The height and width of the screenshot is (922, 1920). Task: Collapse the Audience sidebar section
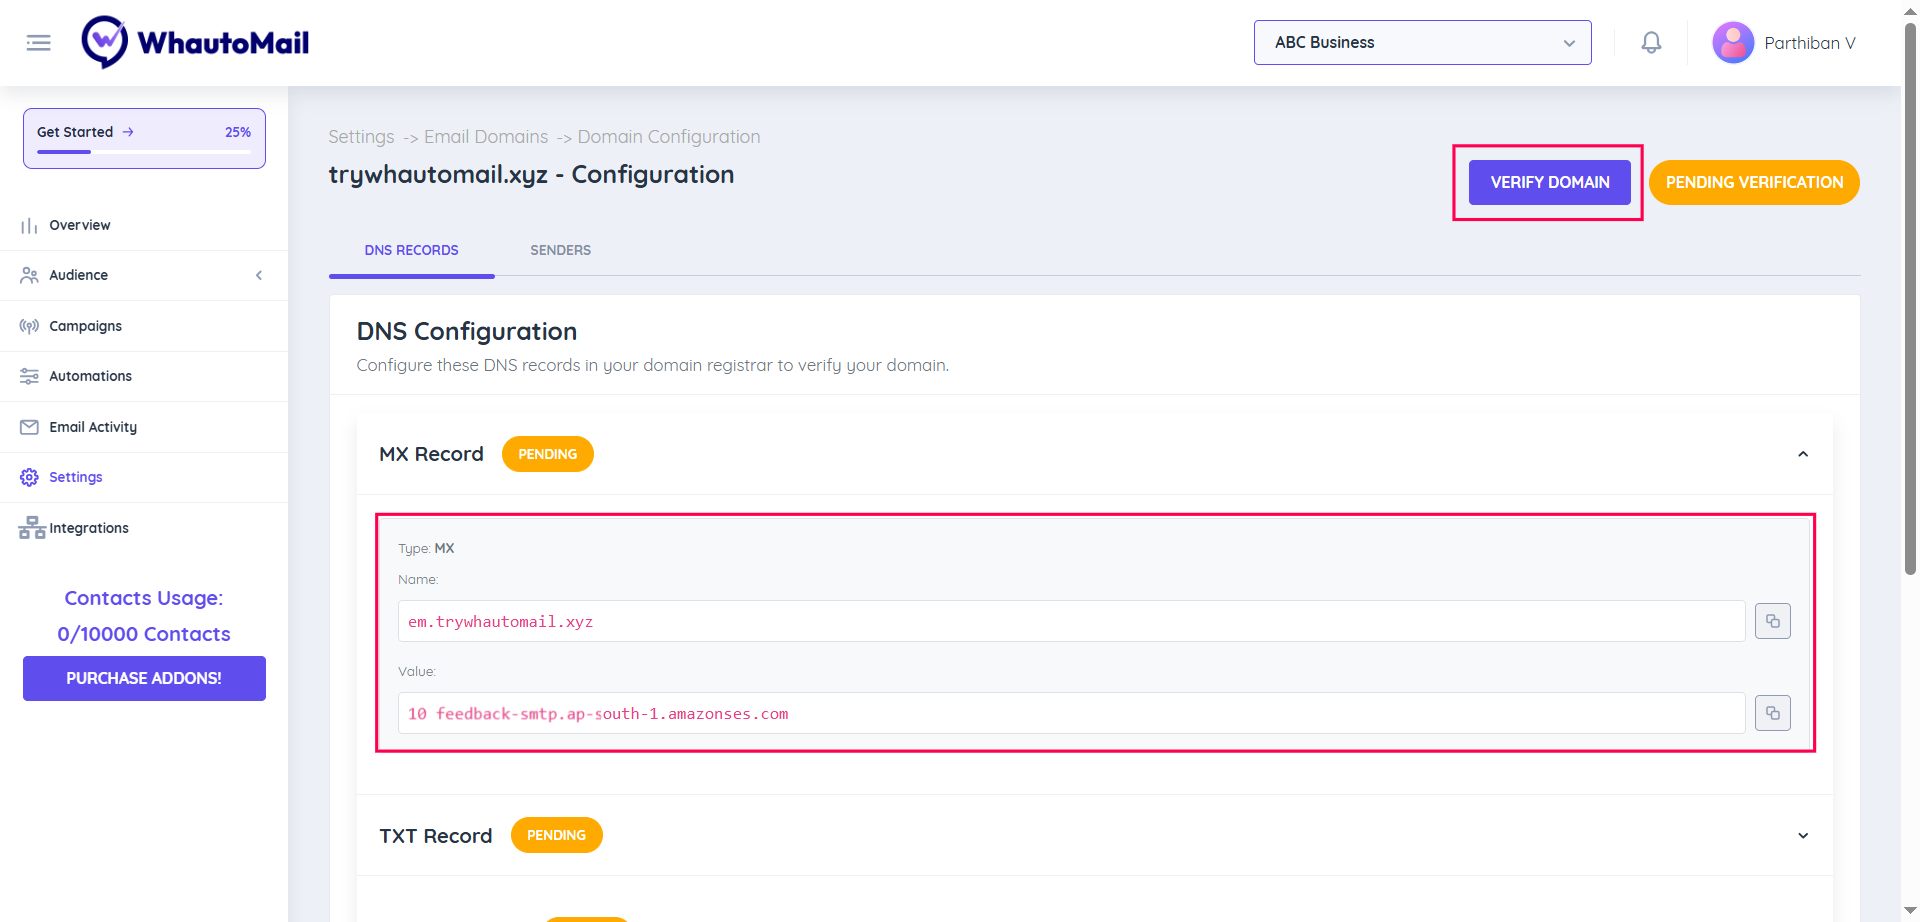(259, 275)
